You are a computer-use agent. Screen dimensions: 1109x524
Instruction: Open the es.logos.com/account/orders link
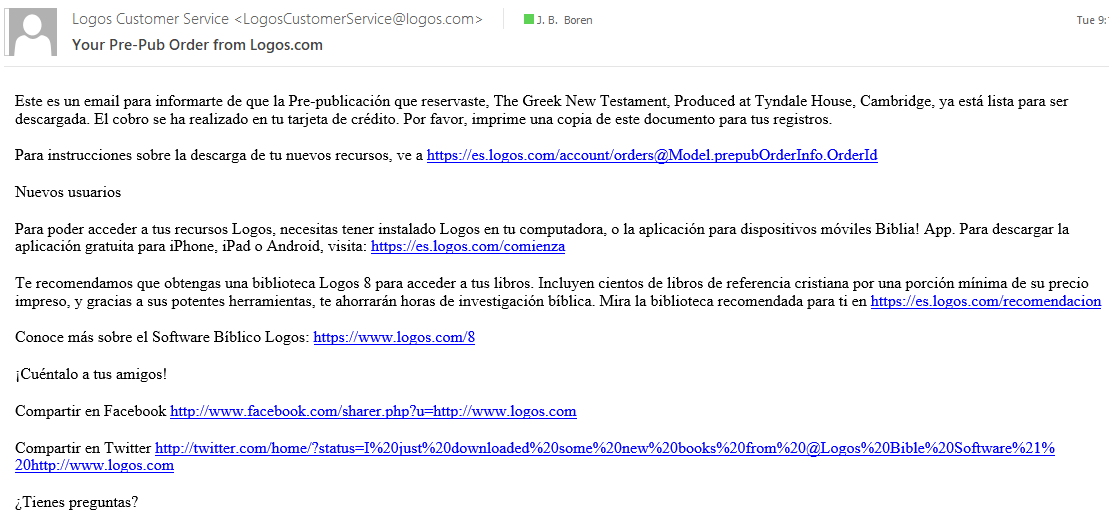click(652, 156)
